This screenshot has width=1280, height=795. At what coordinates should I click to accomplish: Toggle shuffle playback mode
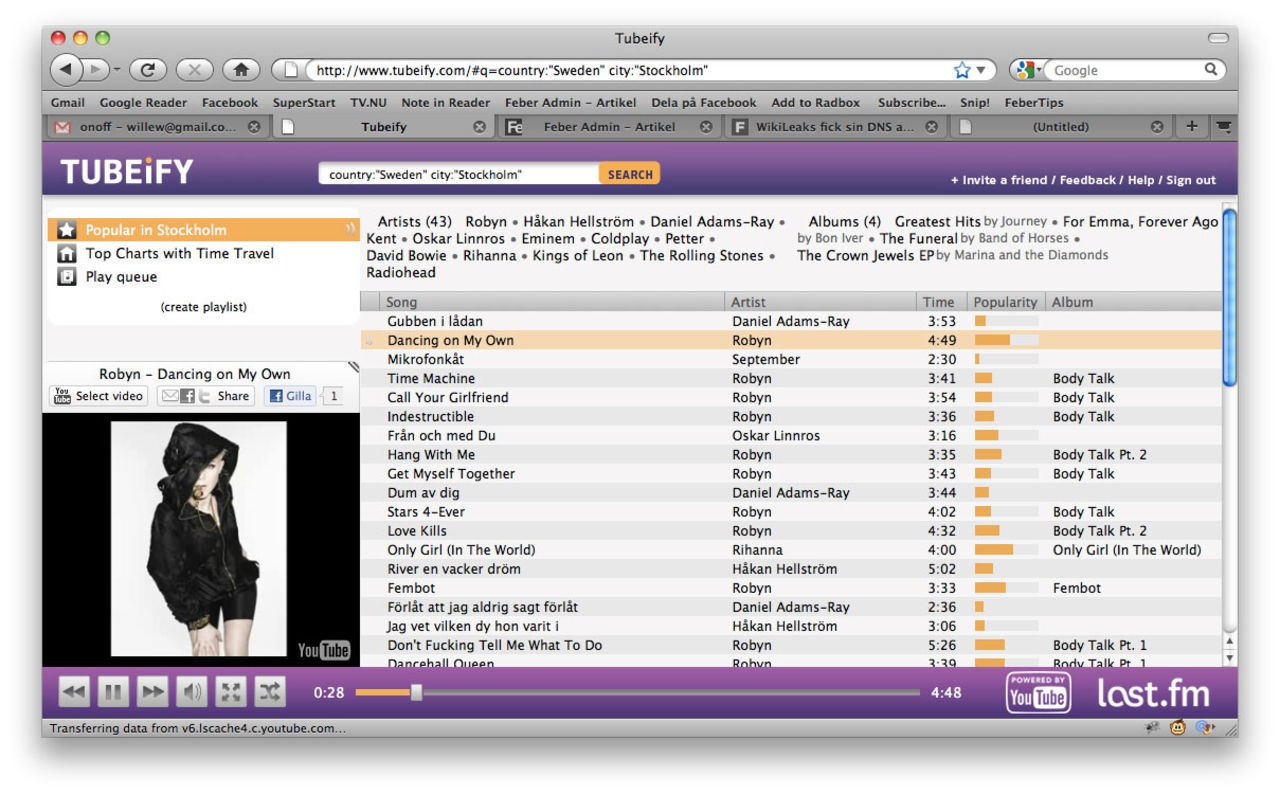pos(270,692)
